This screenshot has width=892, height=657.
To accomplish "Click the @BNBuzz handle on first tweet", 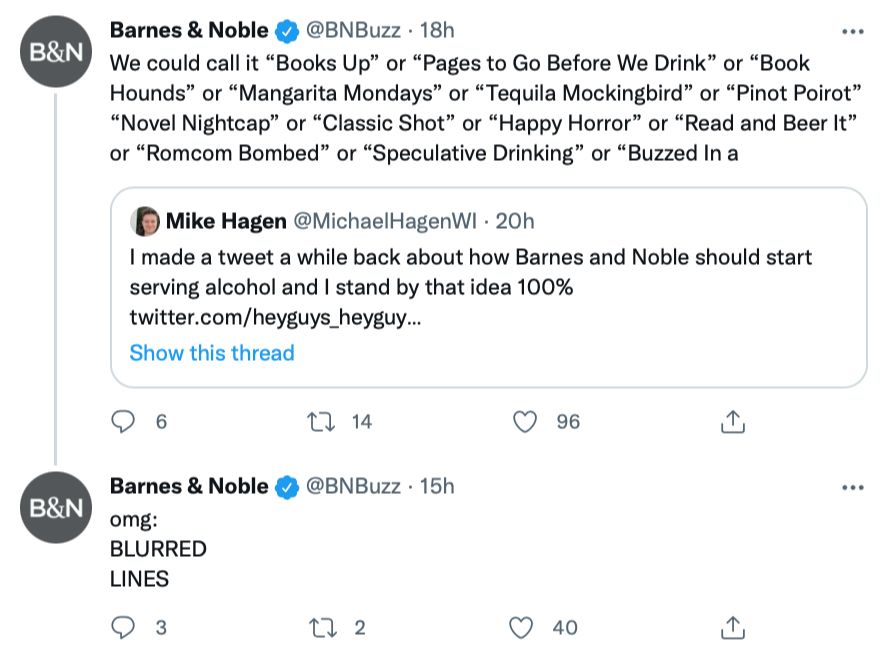I will point(352,30).
